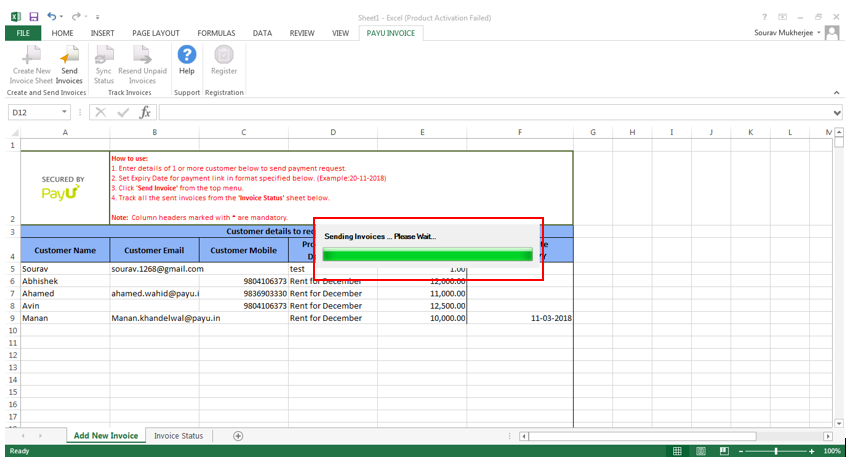Click horizontal scrollbar right arrow

click(x=828, y=436)
